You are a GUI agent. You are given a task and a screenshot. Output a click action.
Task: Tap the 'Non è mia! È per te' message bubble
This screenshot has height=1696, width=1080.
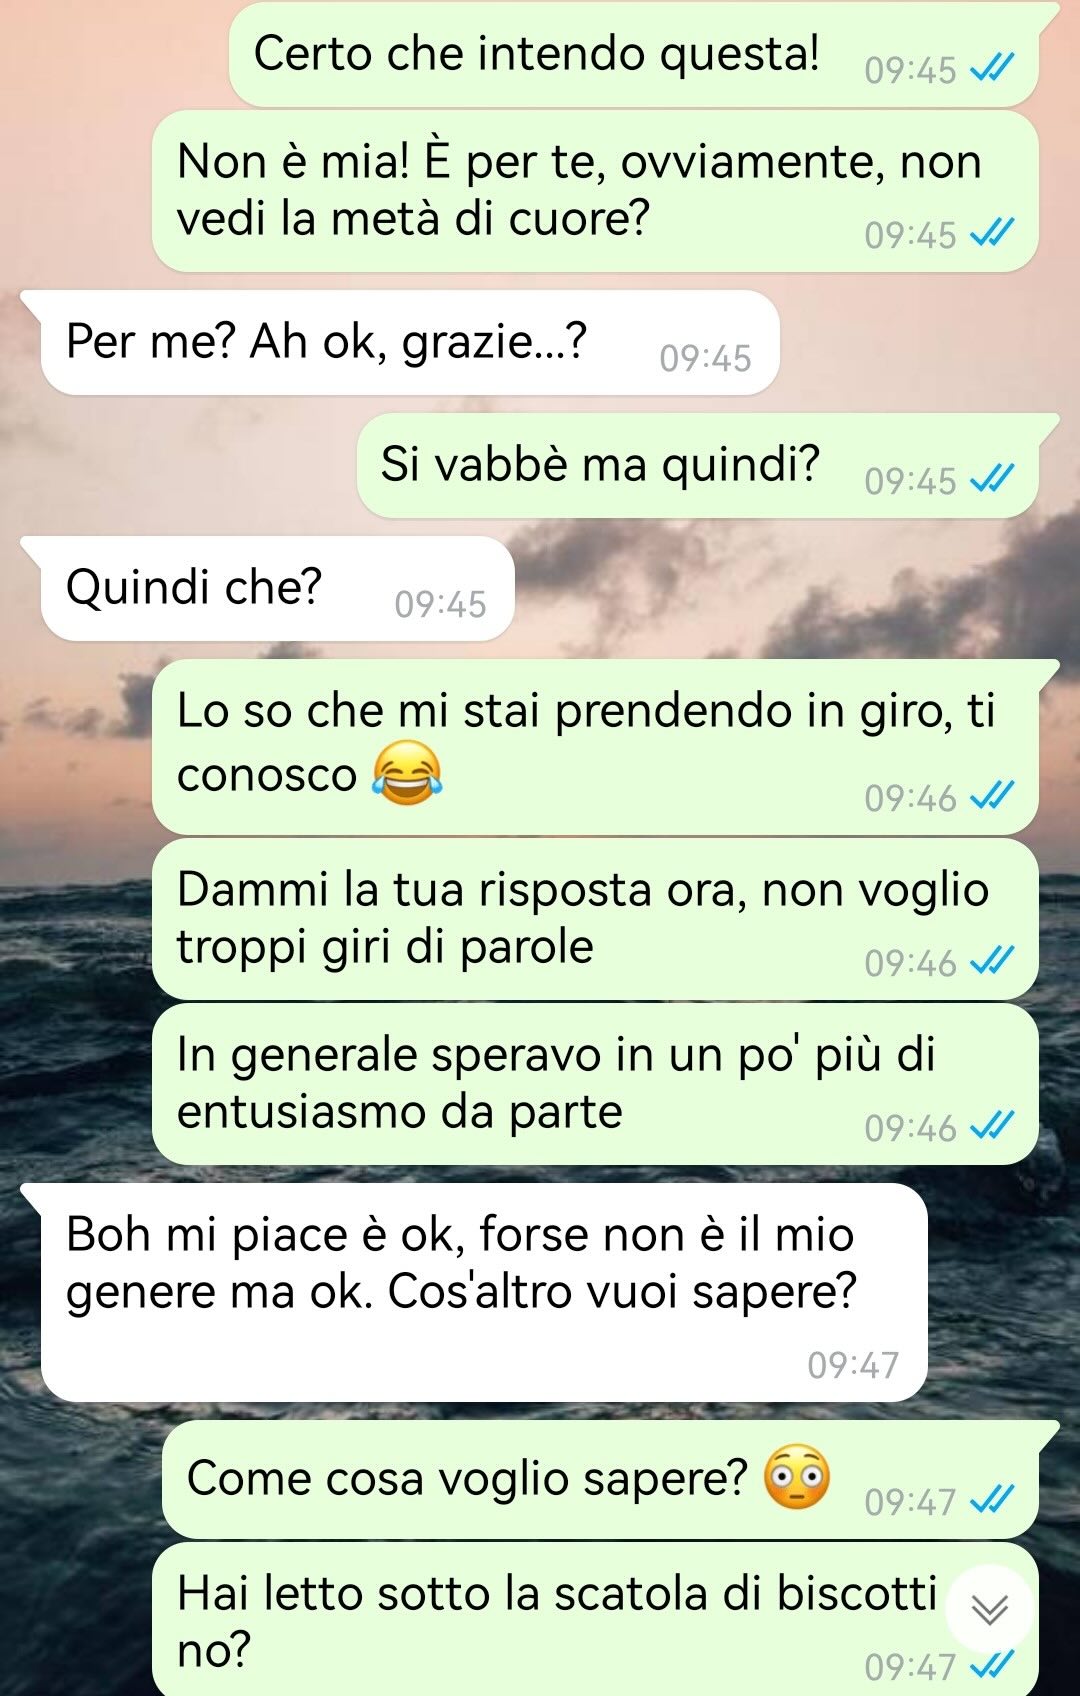(595, 191)
